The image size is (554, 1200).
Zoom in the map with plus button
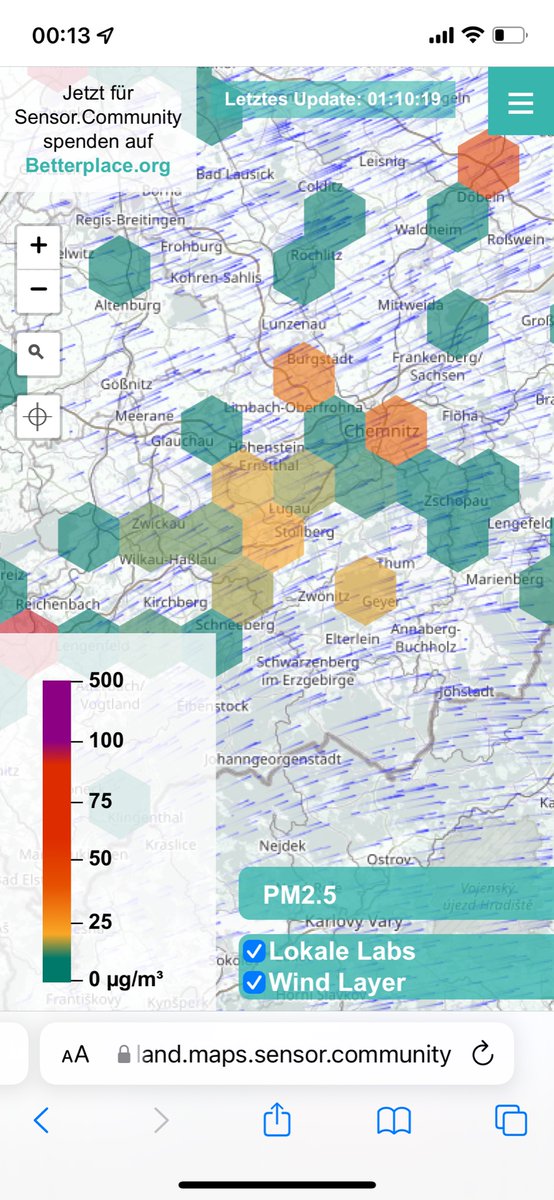click(38, 246)
